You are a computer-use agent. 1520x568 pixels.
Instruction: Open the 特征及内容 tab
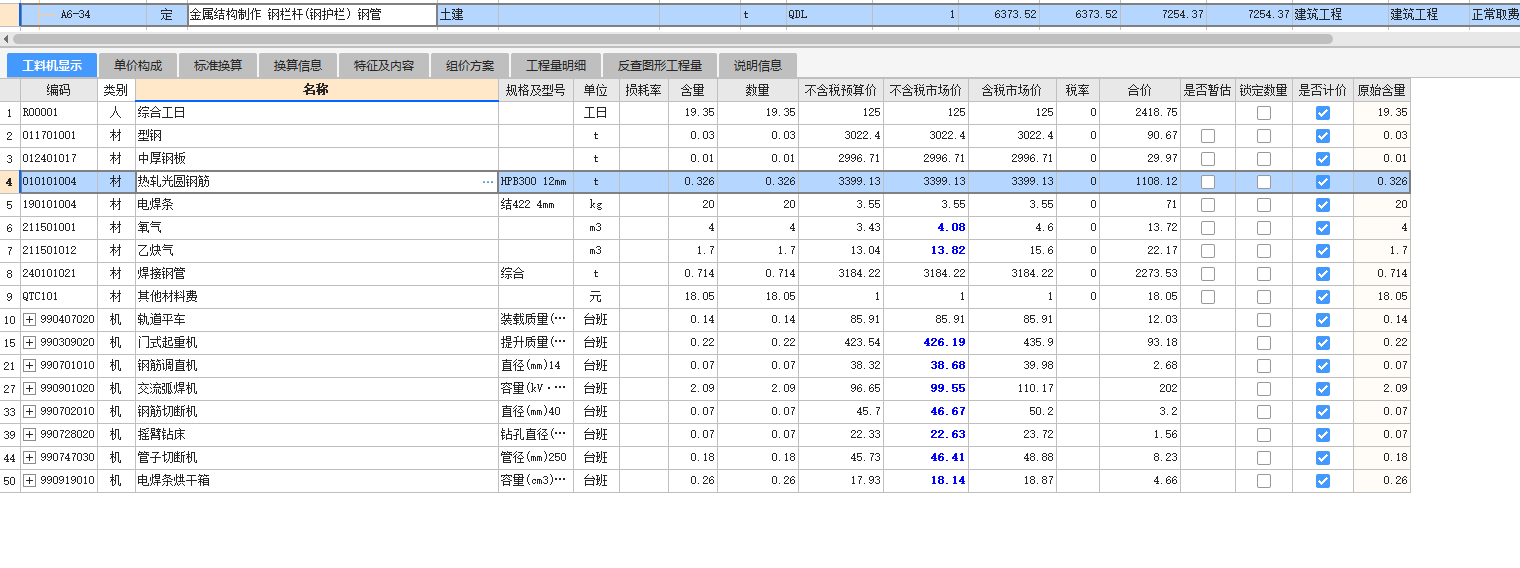[x=384, y=66]
